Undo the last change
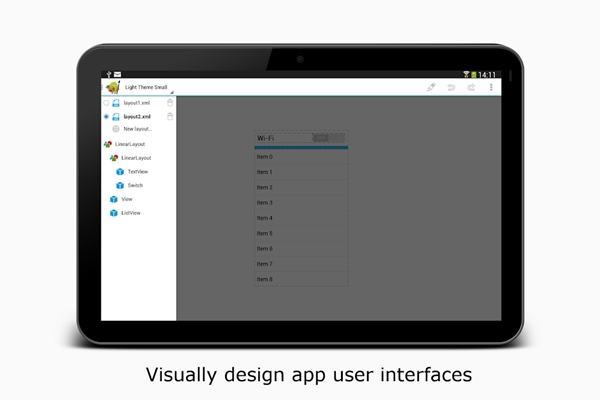Viewport: 600px width, 400px height. click(x=452, y=88)
